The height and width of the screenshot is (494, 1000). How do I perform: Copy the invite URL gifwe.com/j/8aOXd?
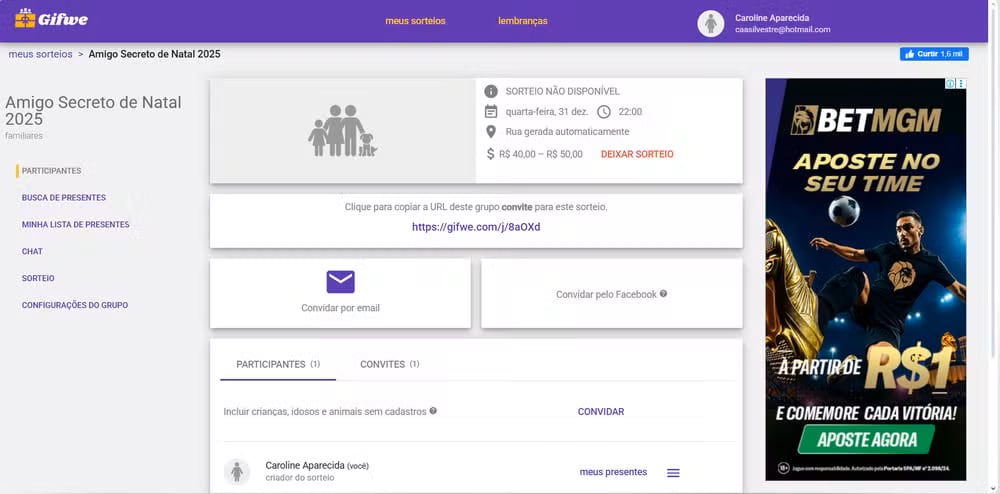click(x=476, y=227)
